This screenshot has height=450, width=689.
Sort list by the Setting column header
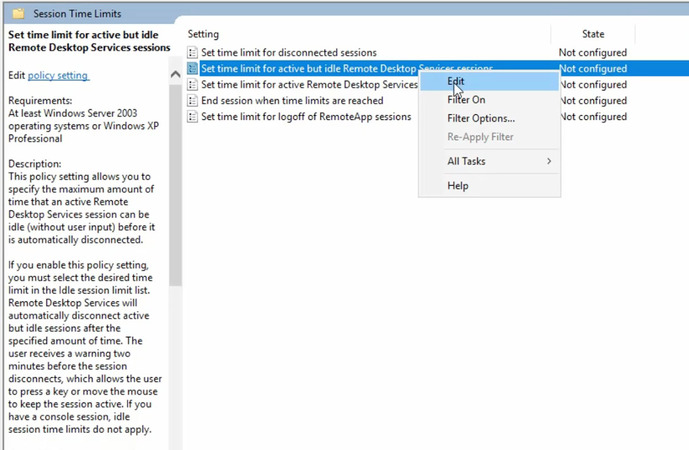[x=203, y=34]
